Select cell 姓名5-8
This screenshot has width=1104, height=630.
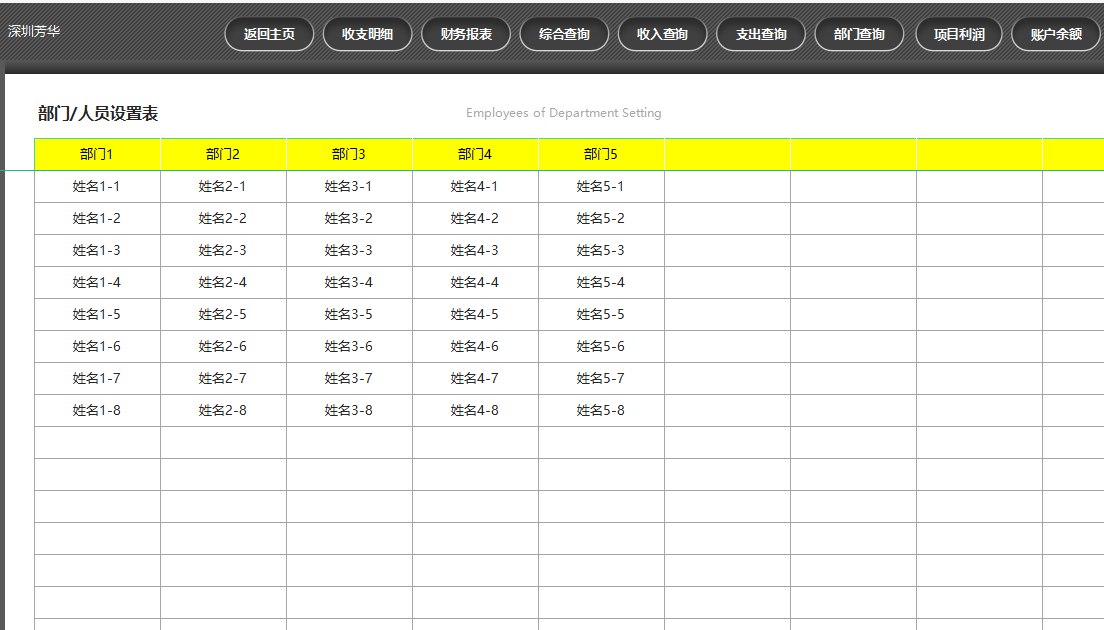coord(601,410)
